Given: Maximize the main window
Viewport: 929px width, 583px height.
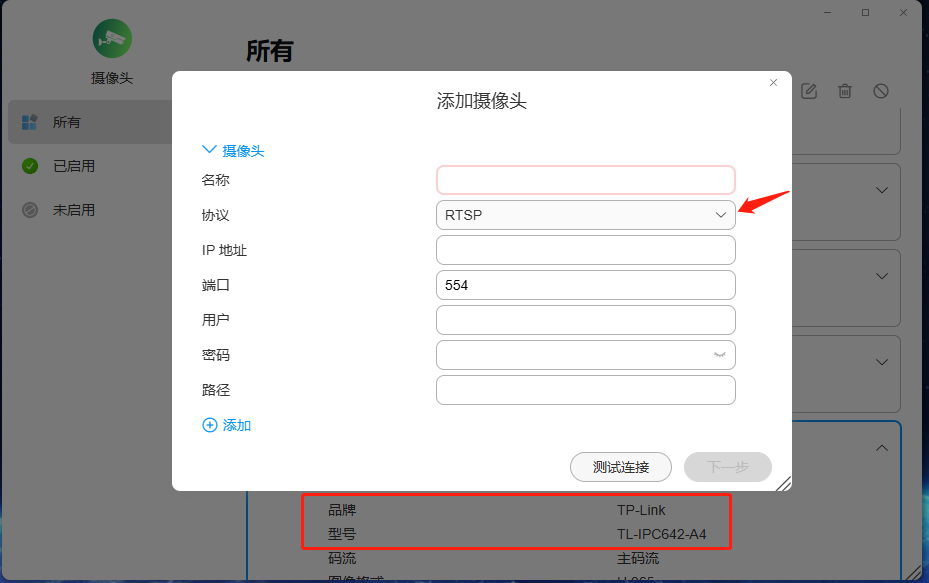Looking at the screenshot, I should [866, 12].
